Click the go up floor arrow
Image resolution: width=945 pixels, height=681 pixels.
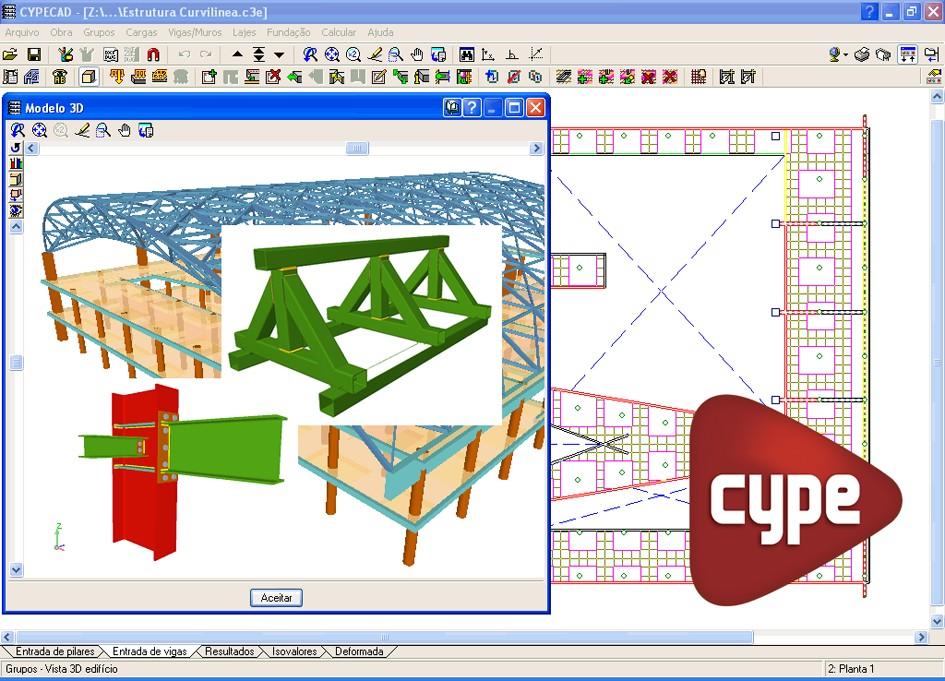click(x=237, y=55)
